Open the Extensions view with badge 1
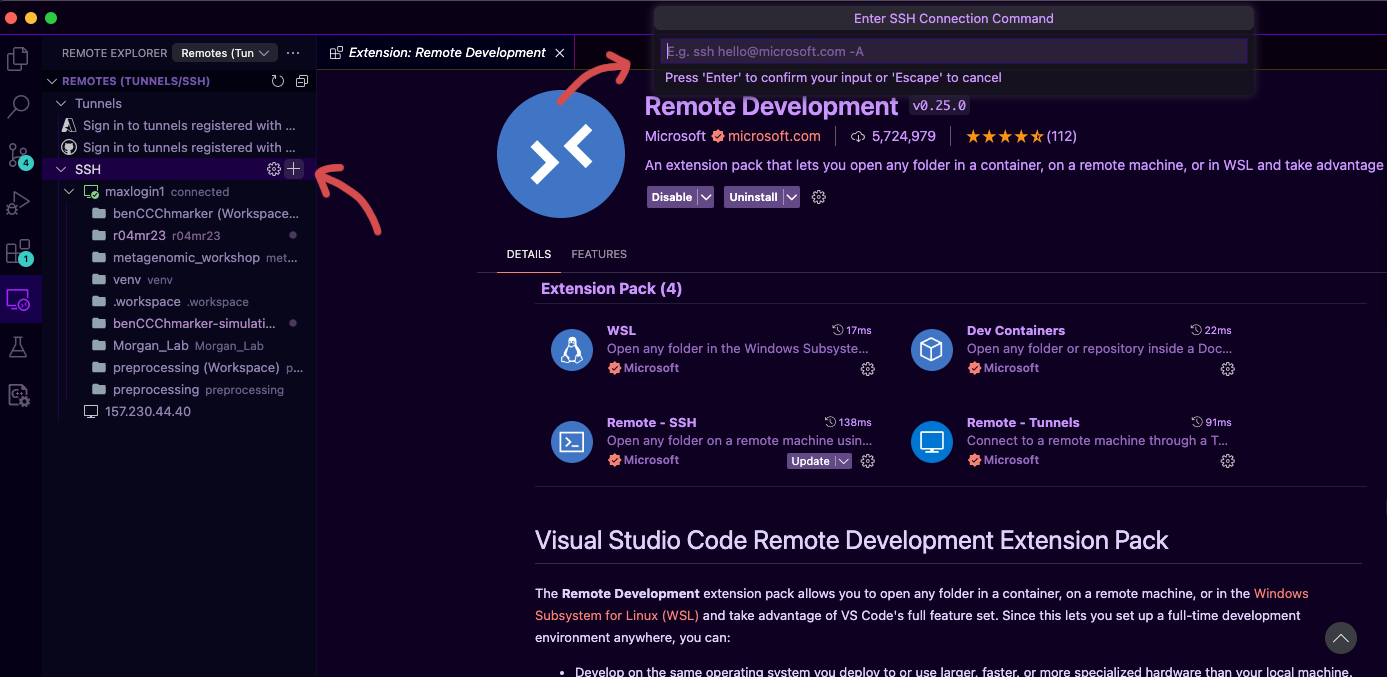1387x677 pixels. pos(19,252)
